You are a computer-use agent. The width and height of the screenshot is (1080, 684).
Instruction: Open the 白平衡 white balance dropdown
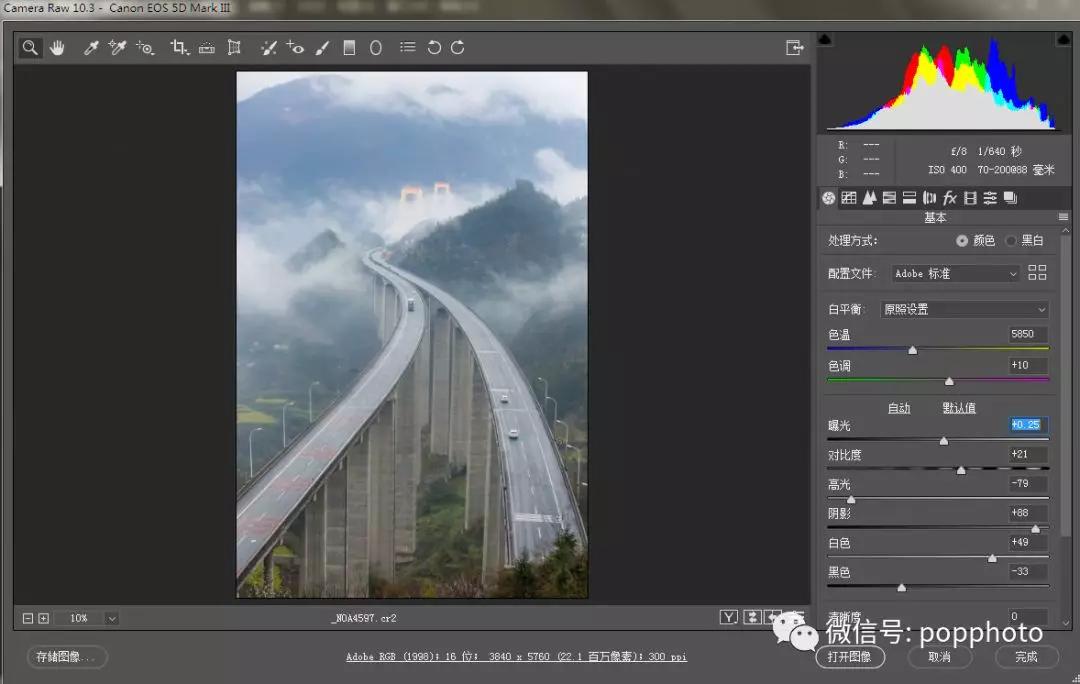pyautogui.click(x=964, y=310)
